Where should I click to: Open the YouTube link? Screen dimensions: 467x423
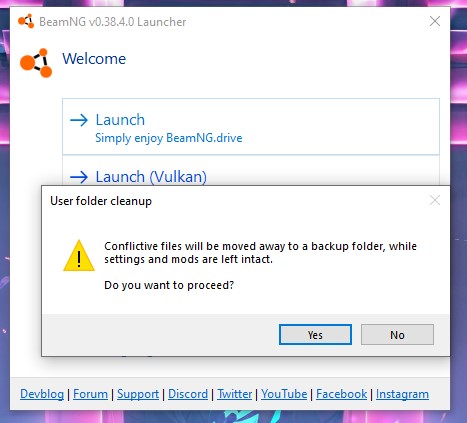284,394
